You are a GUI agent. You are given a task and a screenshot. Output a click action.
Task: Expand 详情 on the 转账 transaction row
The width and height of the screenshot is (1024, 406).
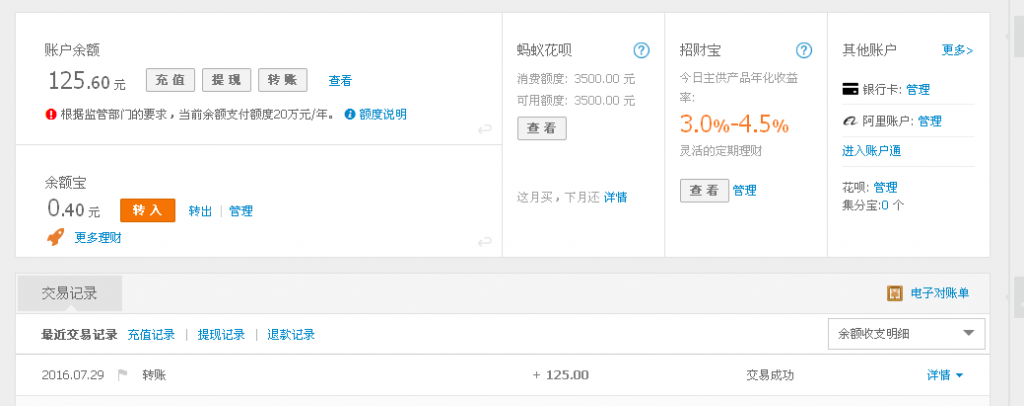coord(945,375)
